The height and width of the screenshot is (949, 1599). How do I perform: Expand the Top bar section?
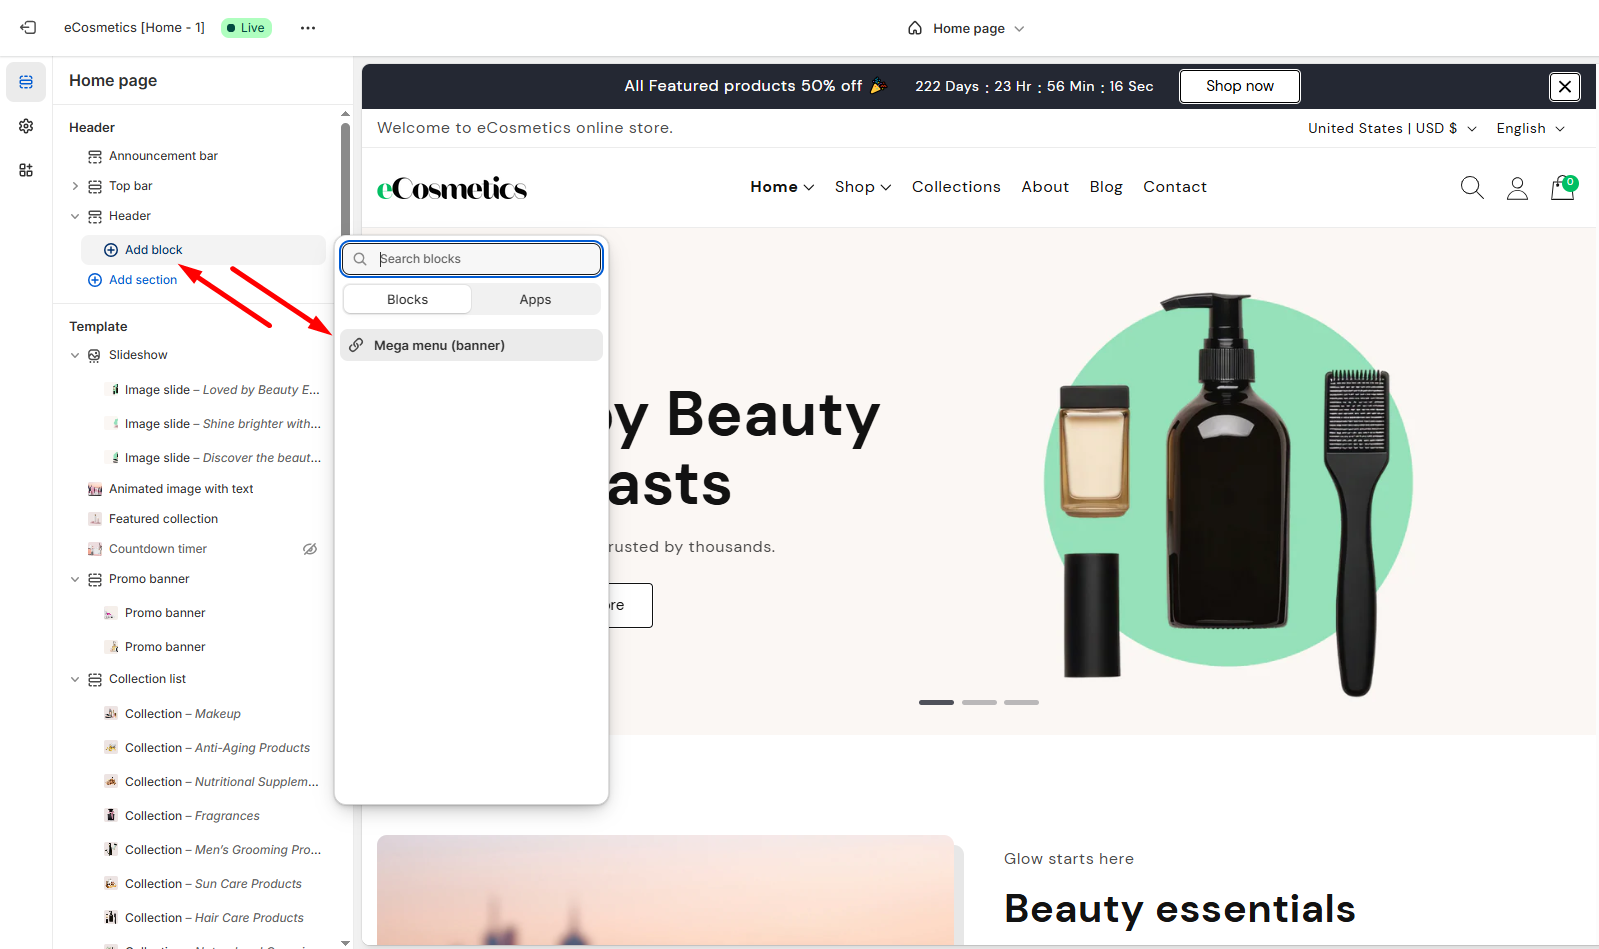click(75, 186)
